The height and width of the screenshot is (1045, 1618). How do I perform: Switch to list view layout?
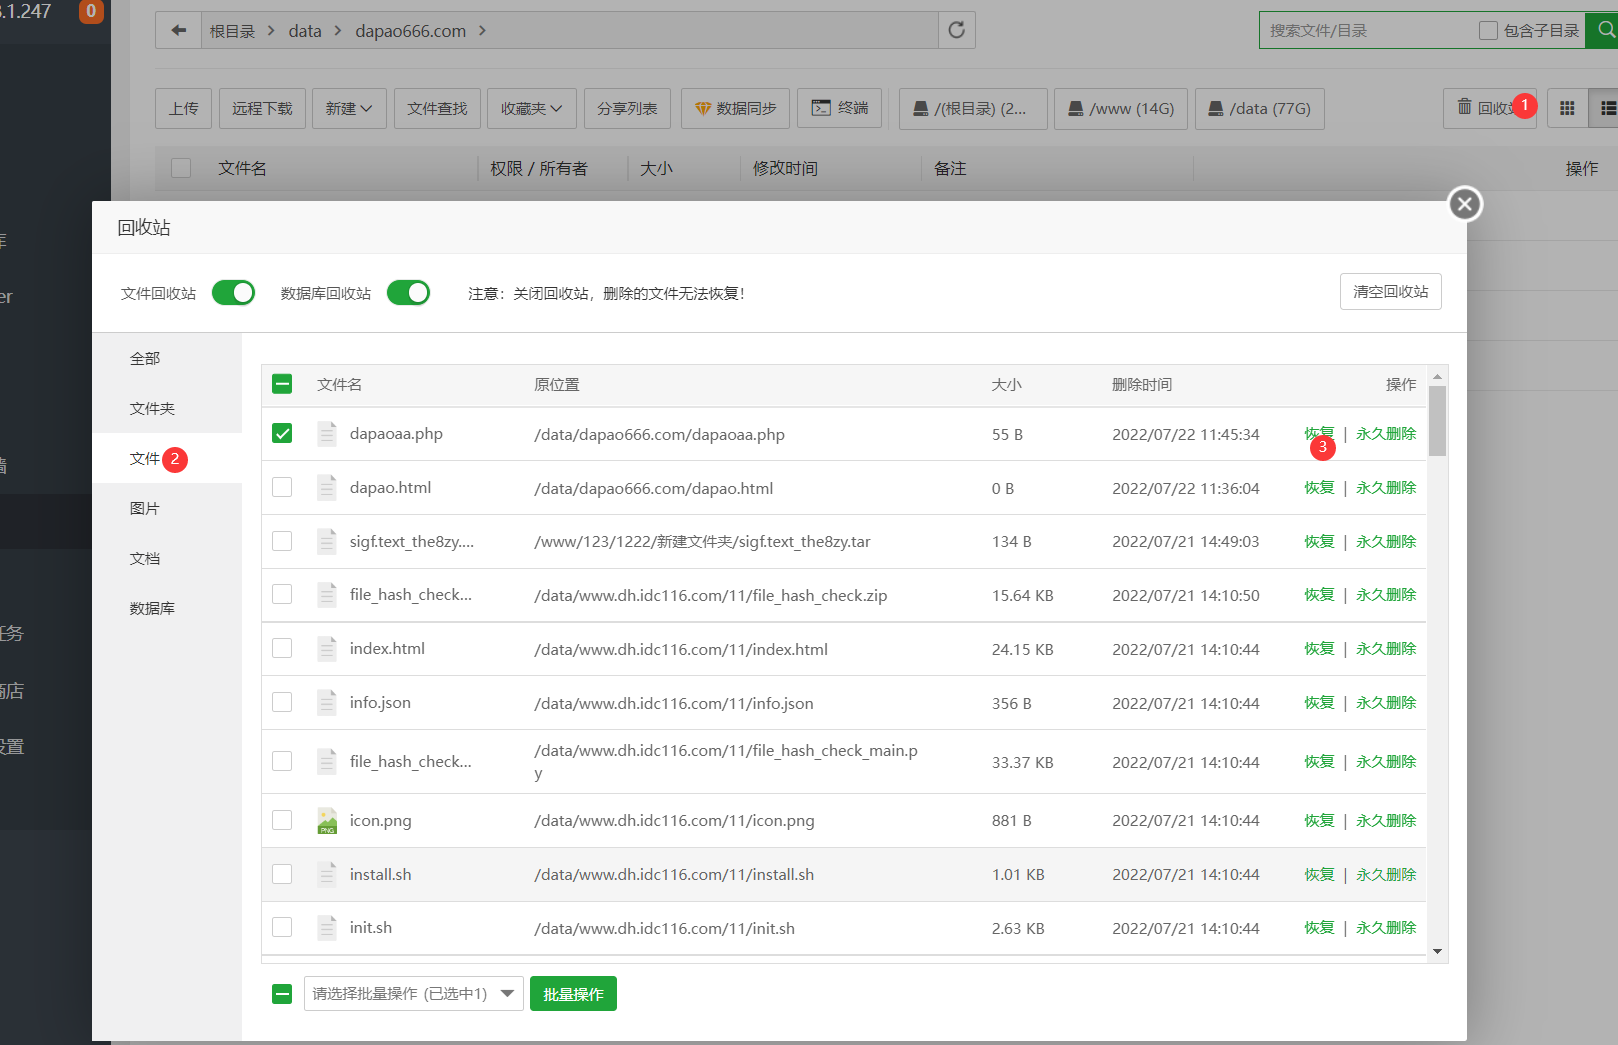point(1605,108)
